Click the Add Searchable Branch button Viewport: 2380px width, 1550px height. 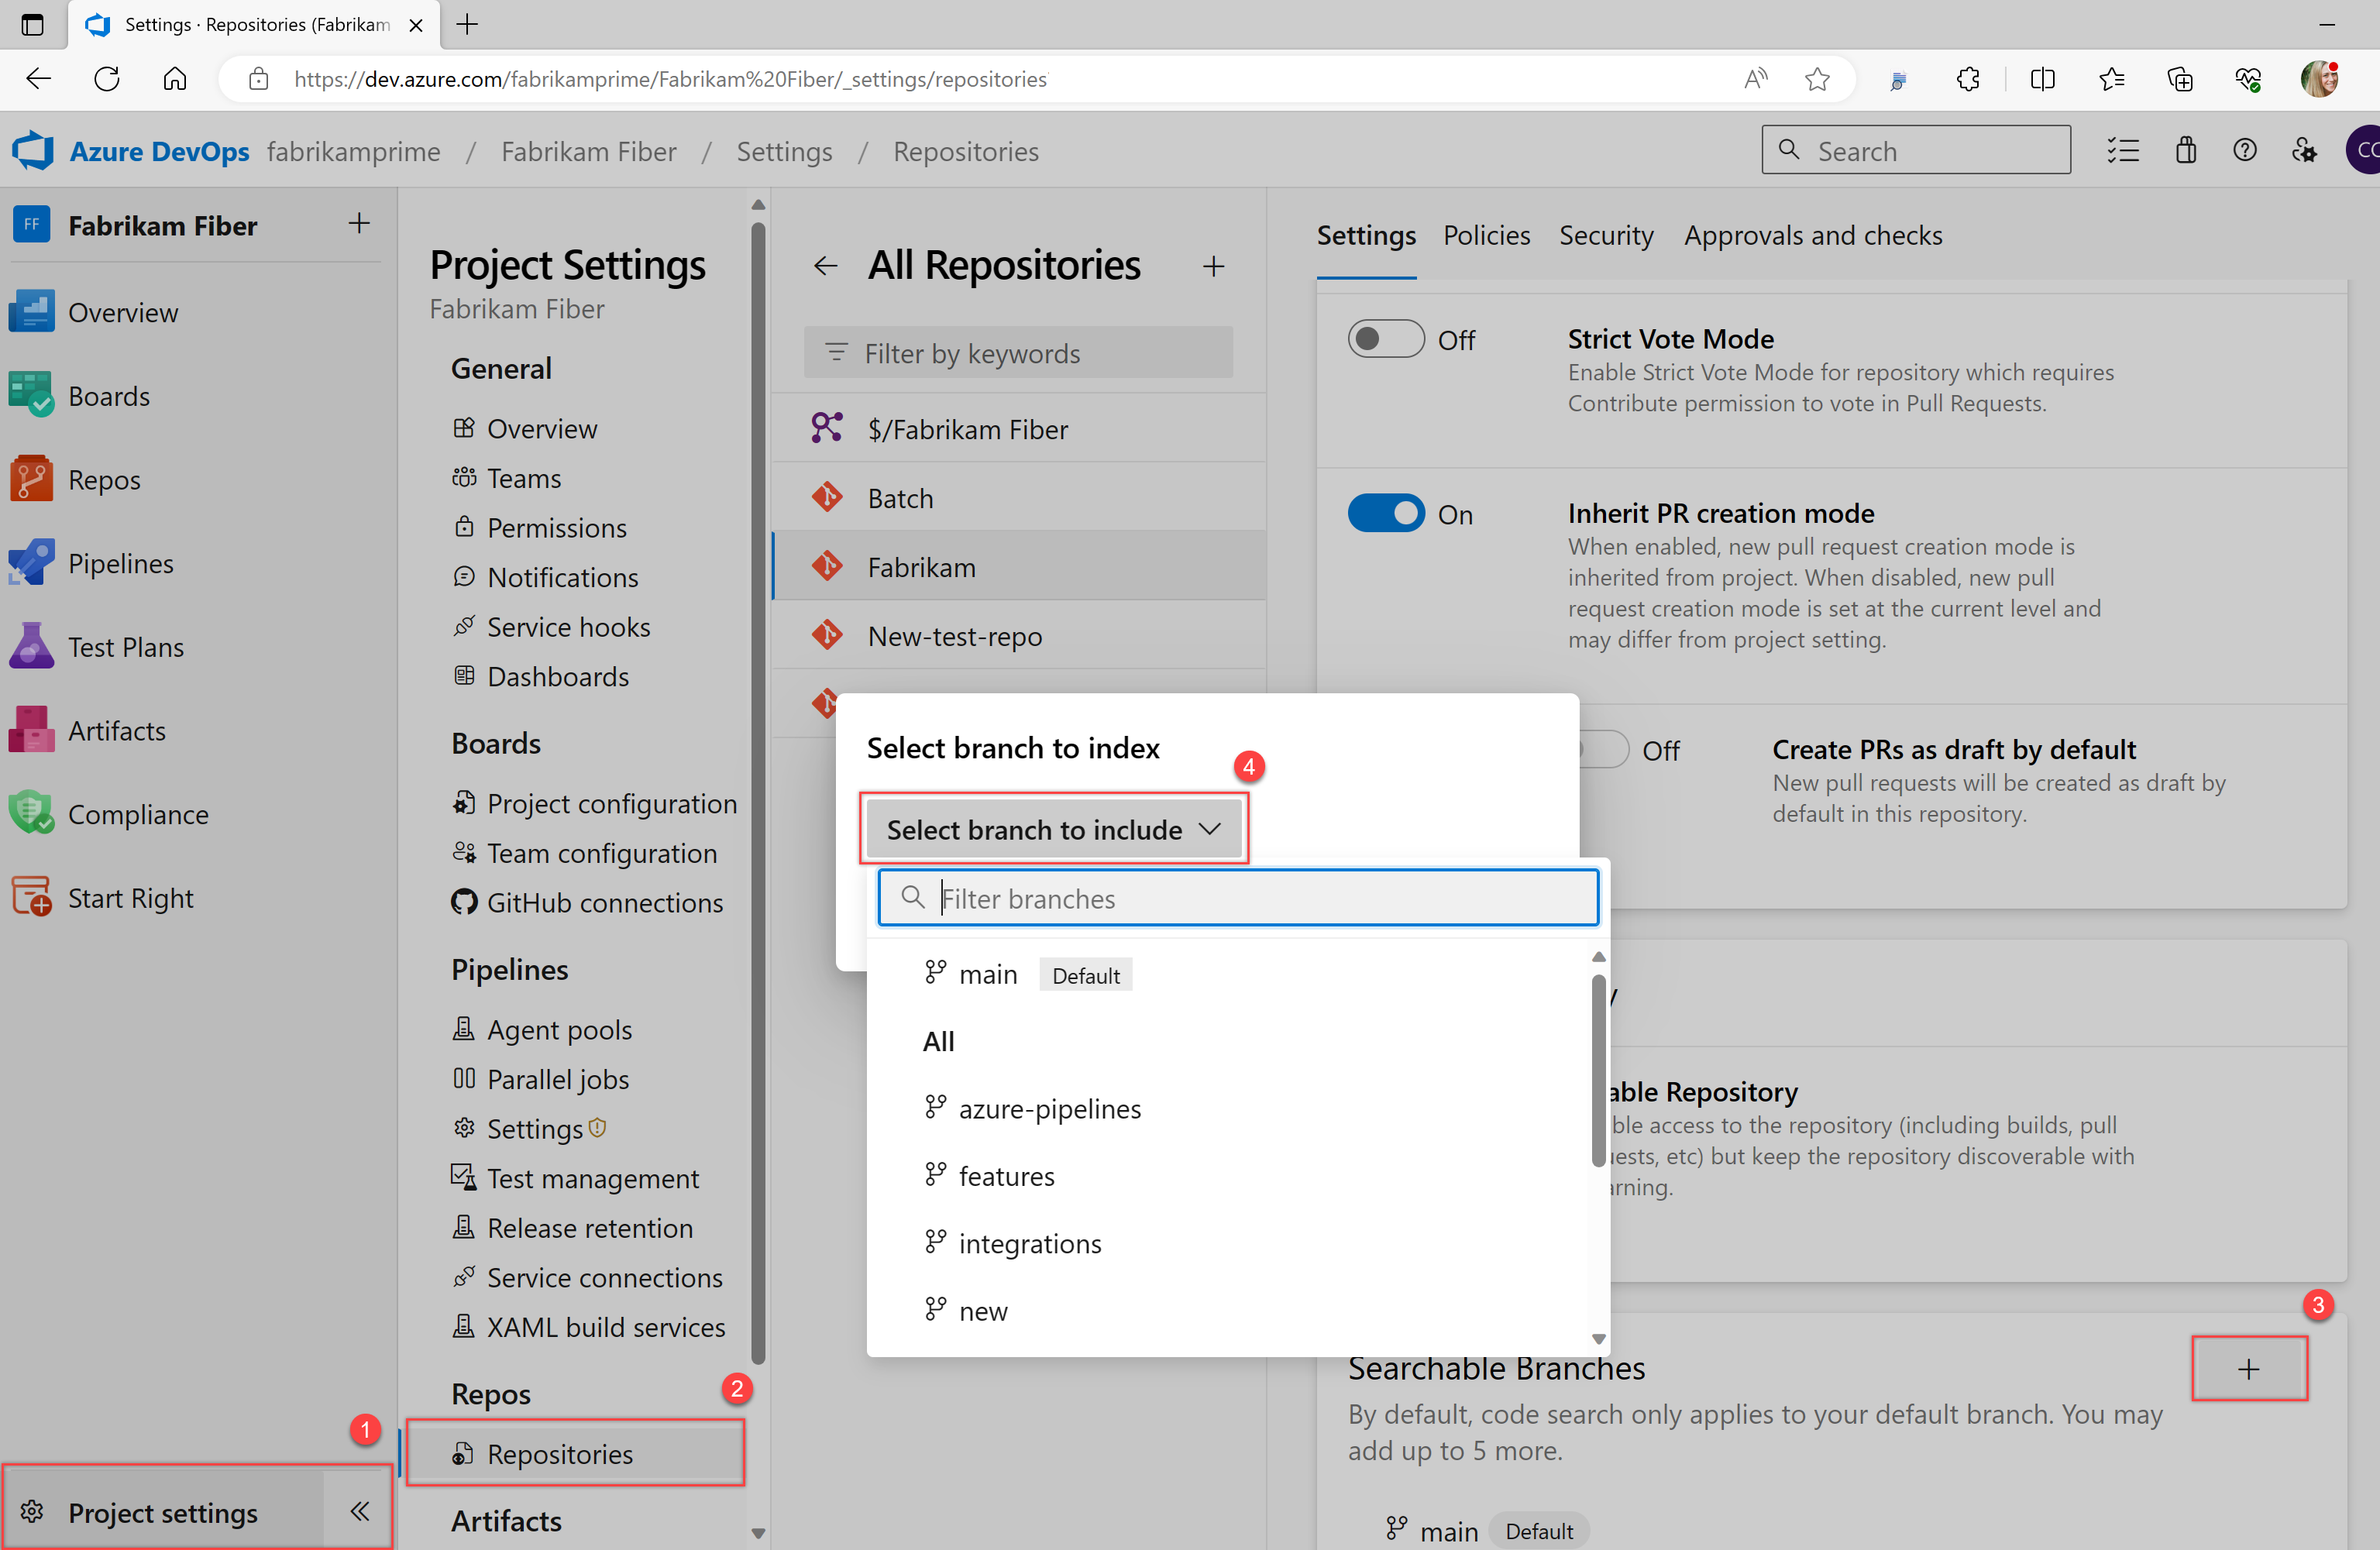point(2250,1370)
